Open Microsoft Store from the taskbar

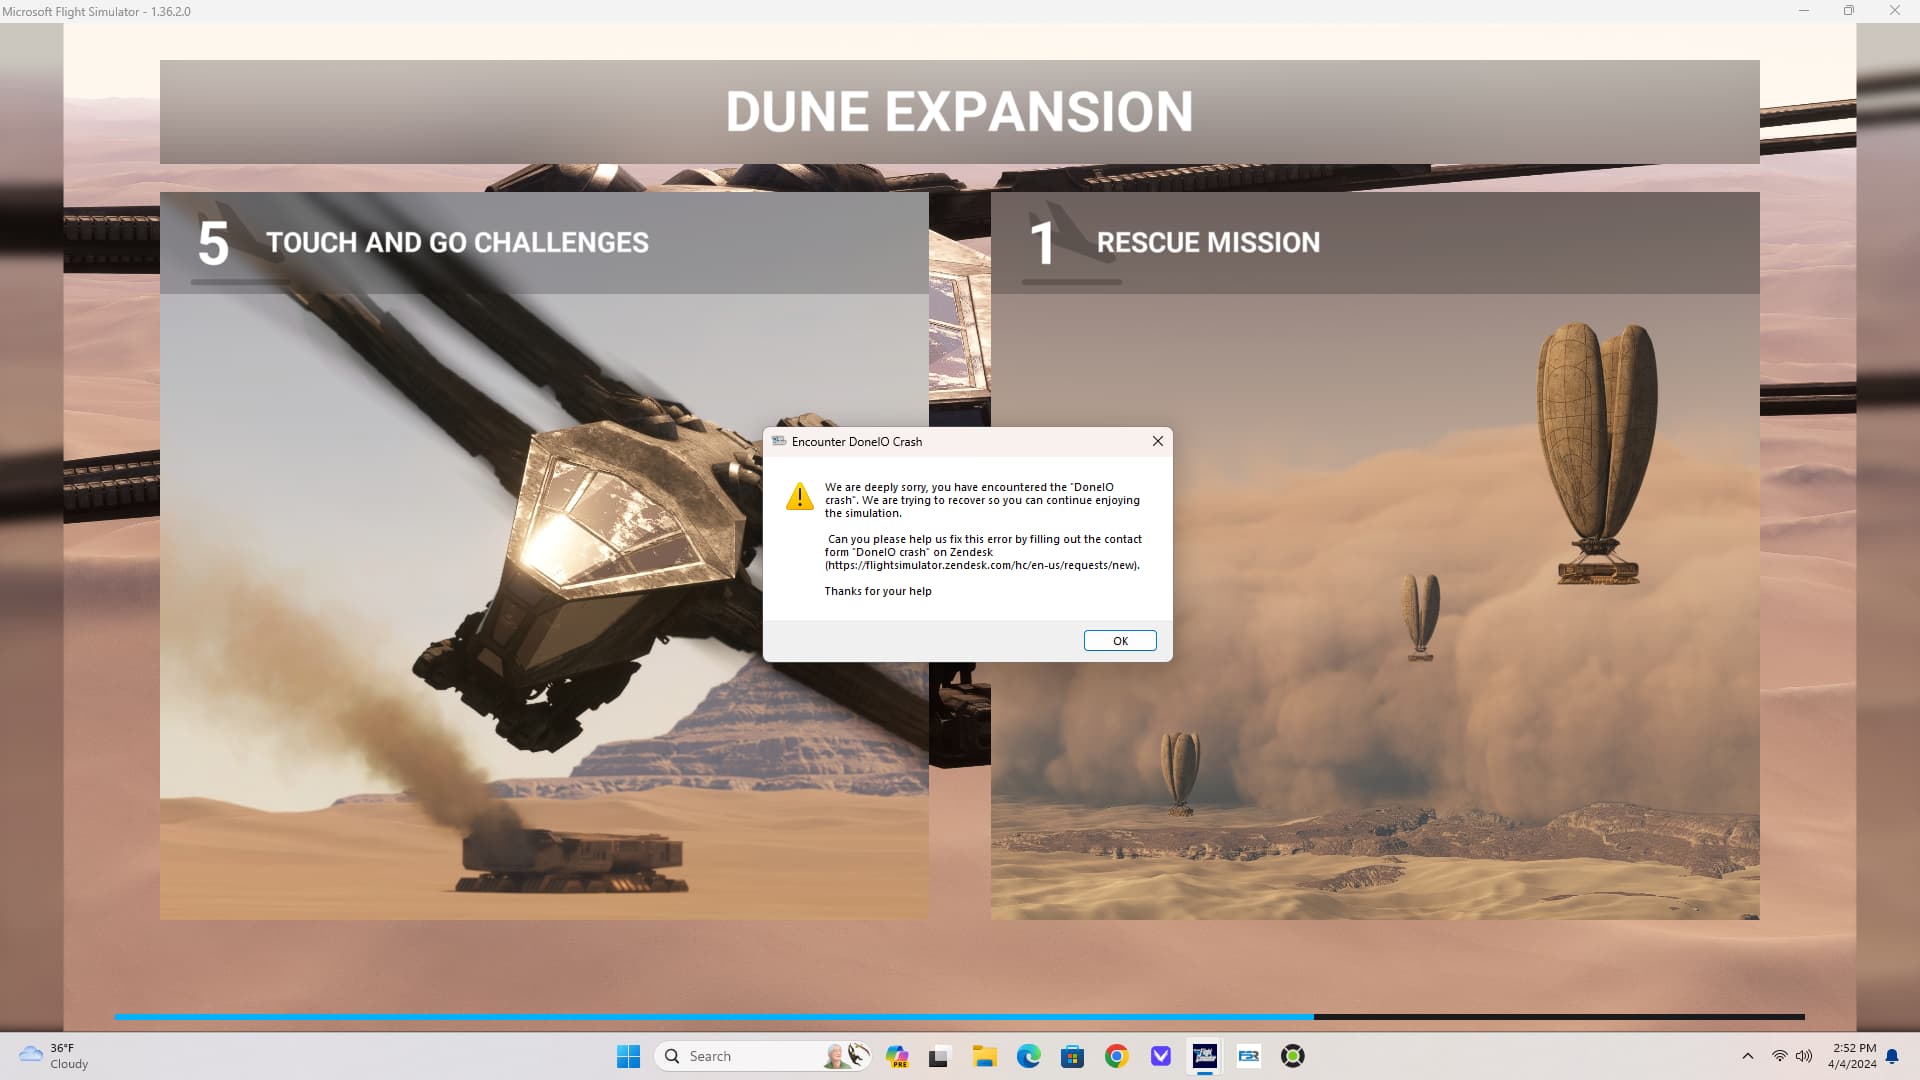tap(1072, 1056)
